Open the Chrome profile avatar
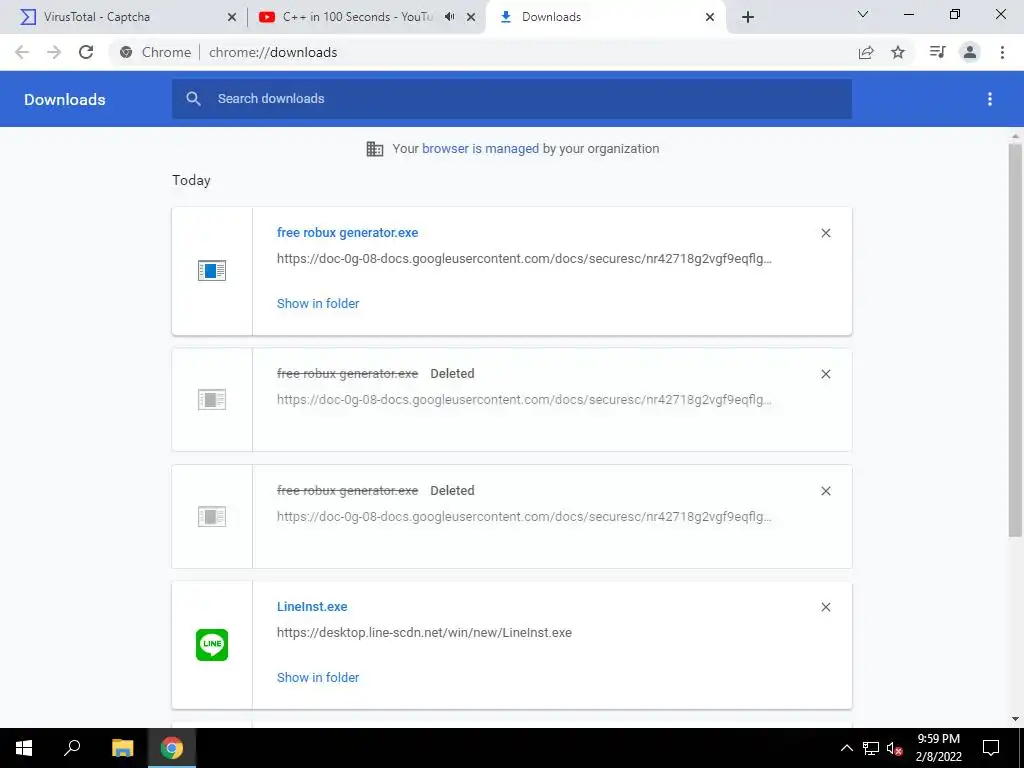Image resolution: width=1024 pixels, height=768 pixels. pos(970,52)
